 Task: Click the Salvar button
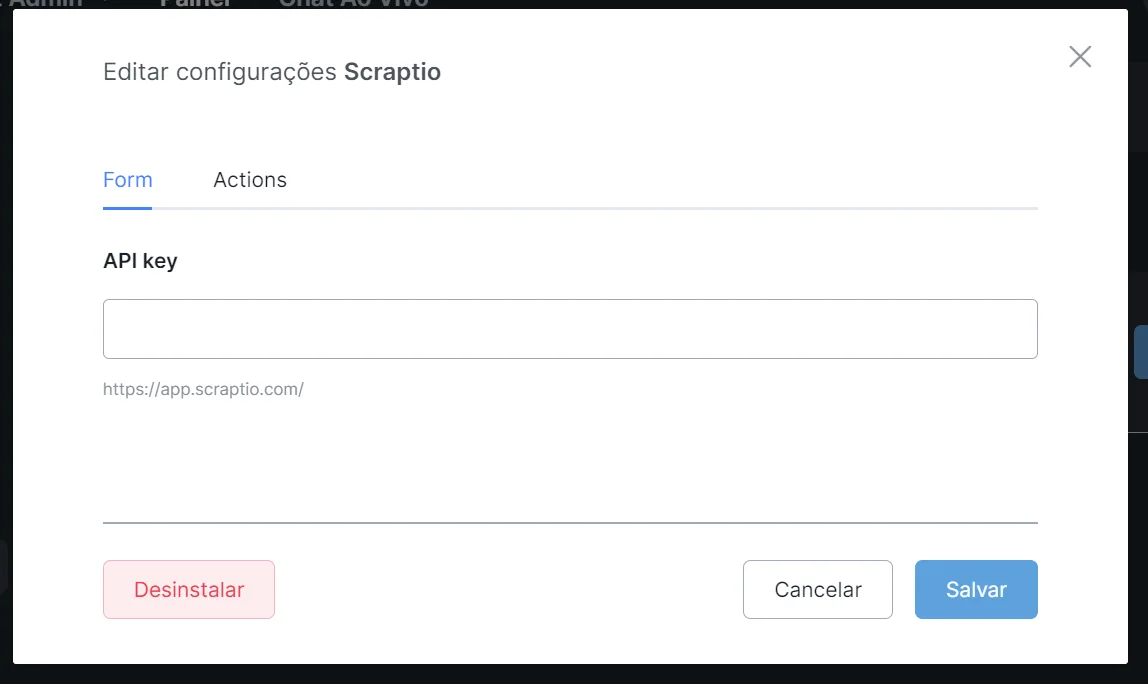point(976,590)
